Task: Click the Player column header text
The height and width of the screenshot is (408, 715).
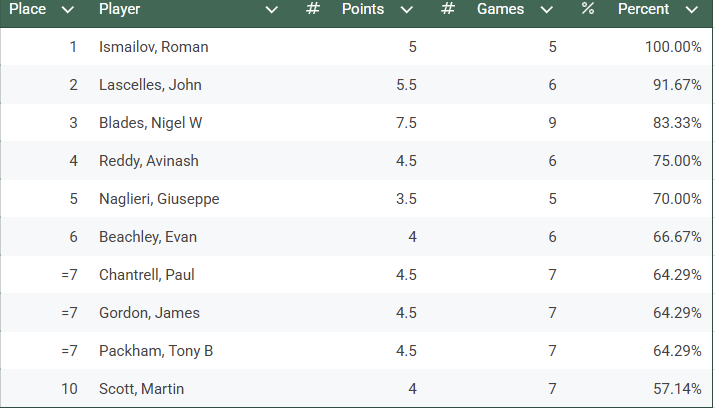Action: pos(120,10)
